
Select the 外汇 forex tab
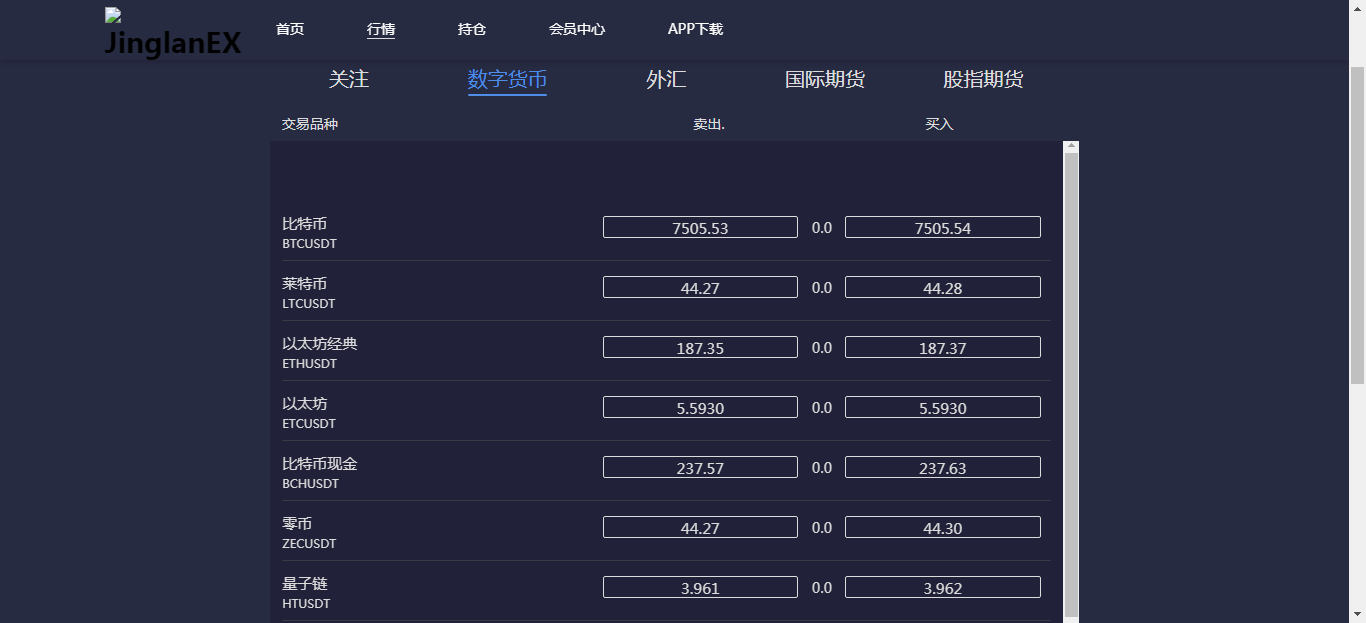click(666, 80)
